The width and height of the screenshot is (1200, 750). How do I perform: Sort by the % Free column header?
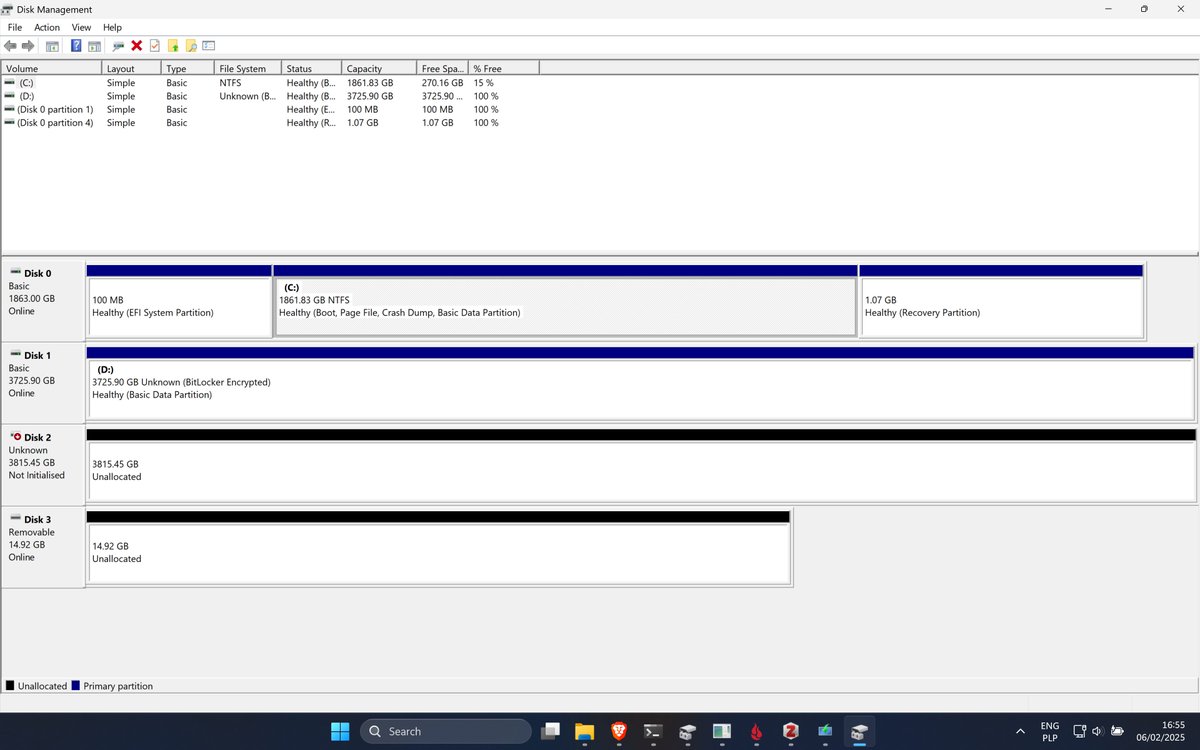point(503,69)
